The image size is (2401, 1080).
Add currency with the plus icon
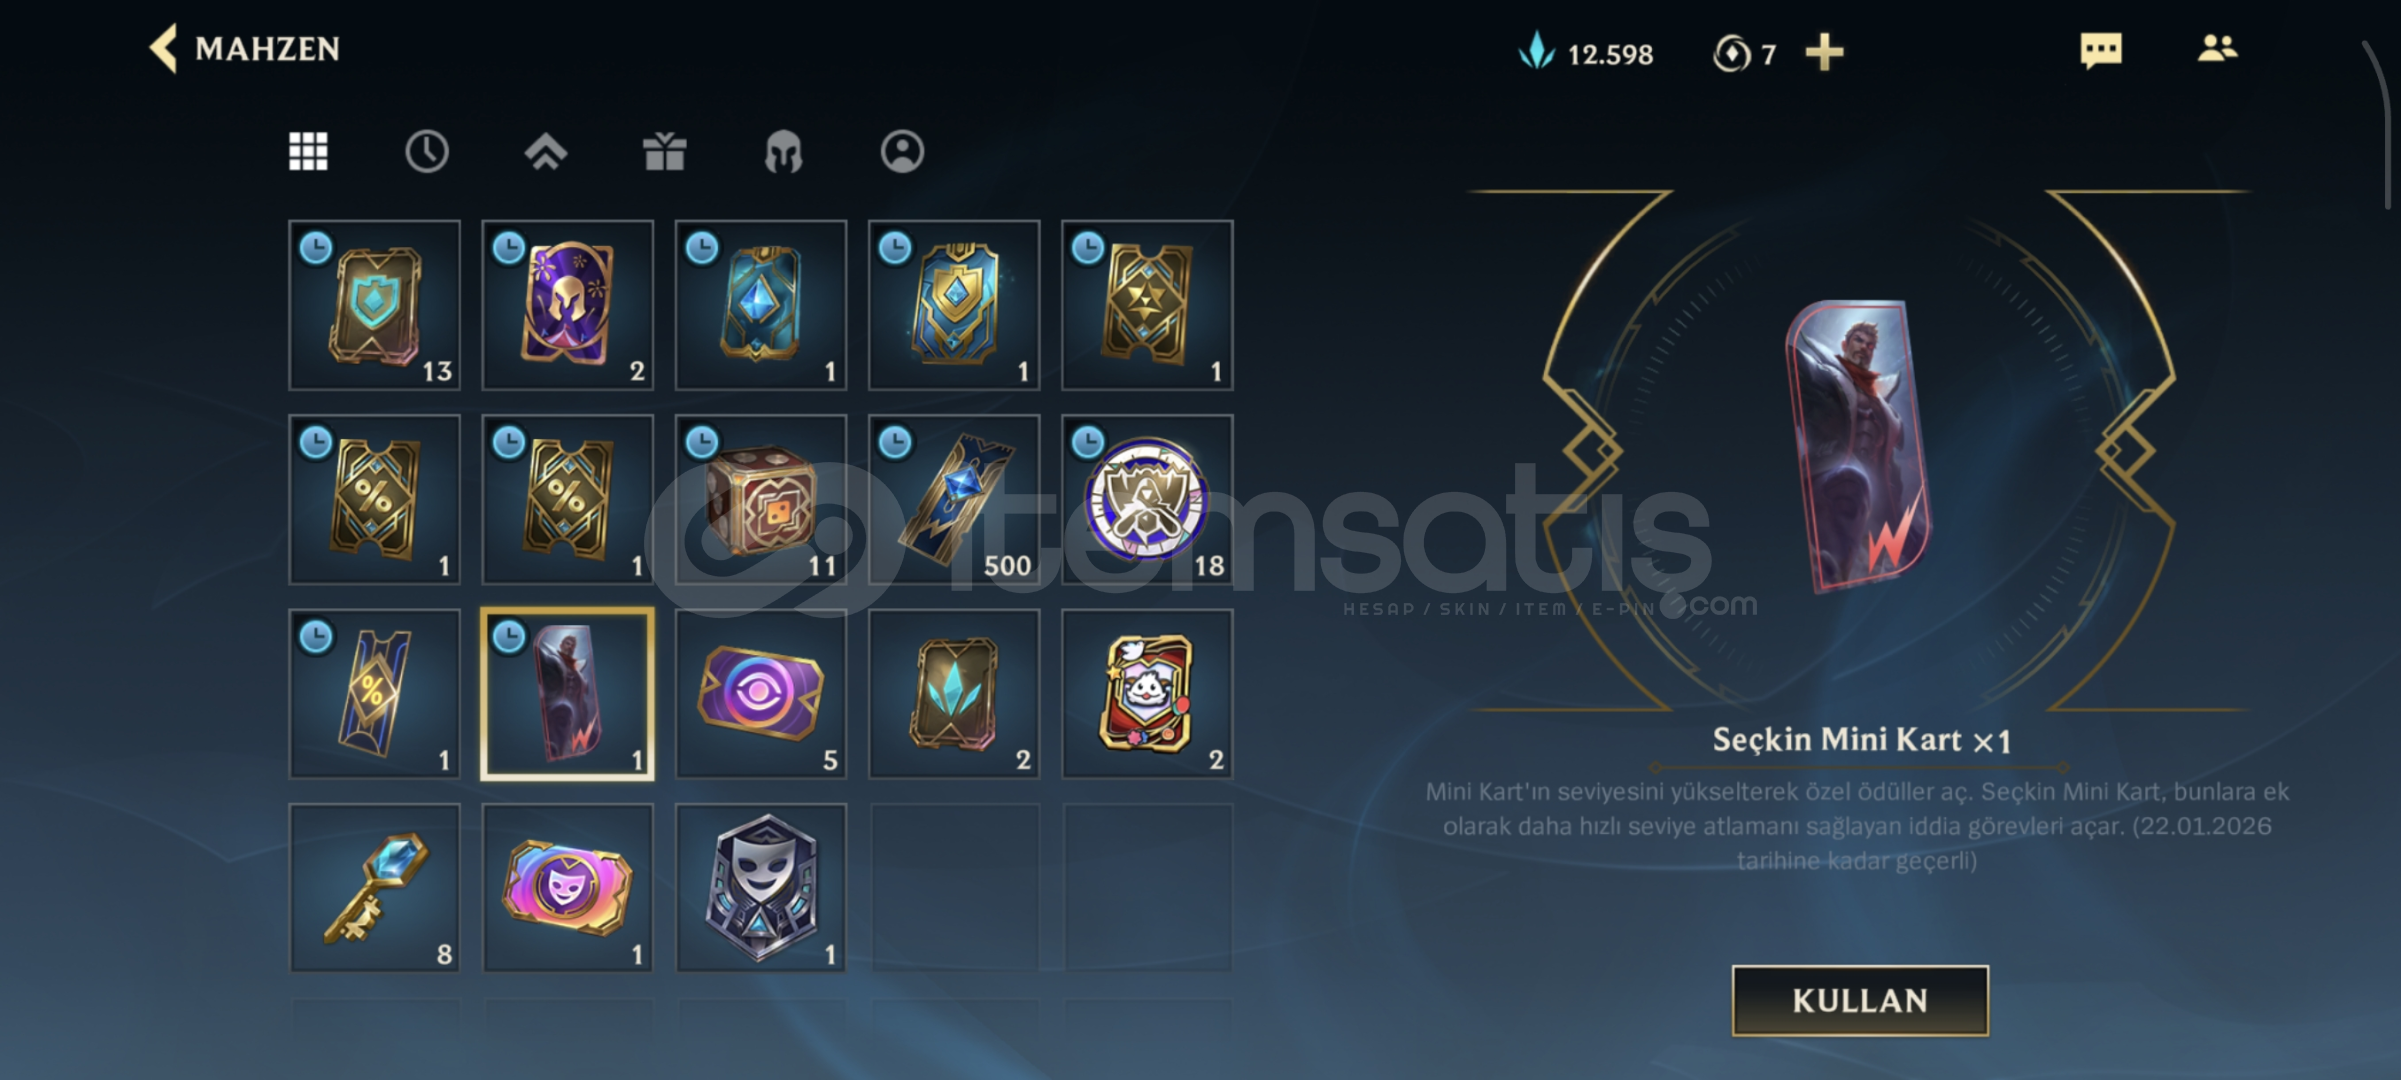pyautogui.click(x=1824, y=52)
